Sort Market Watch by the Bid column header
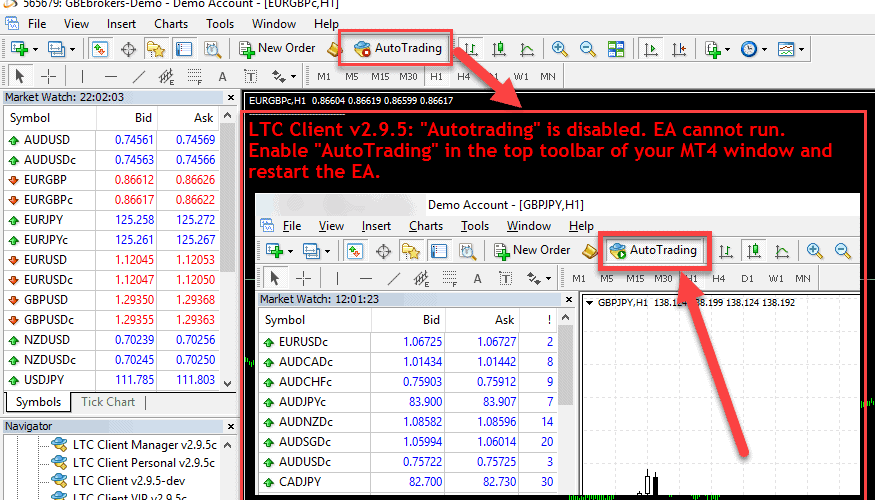This screenshot has width=875, height=500. point(127,118)
